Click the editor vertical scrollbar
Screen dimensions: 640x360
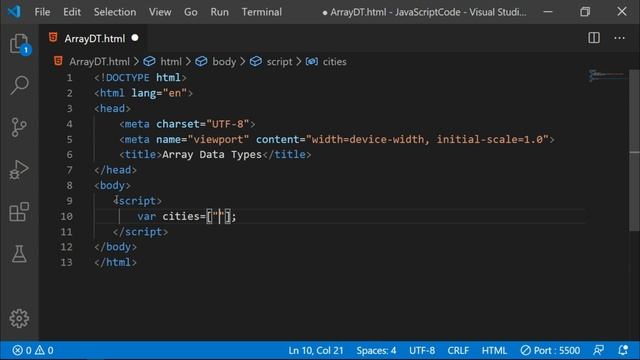pyautogui.click(x=634, y=151)
